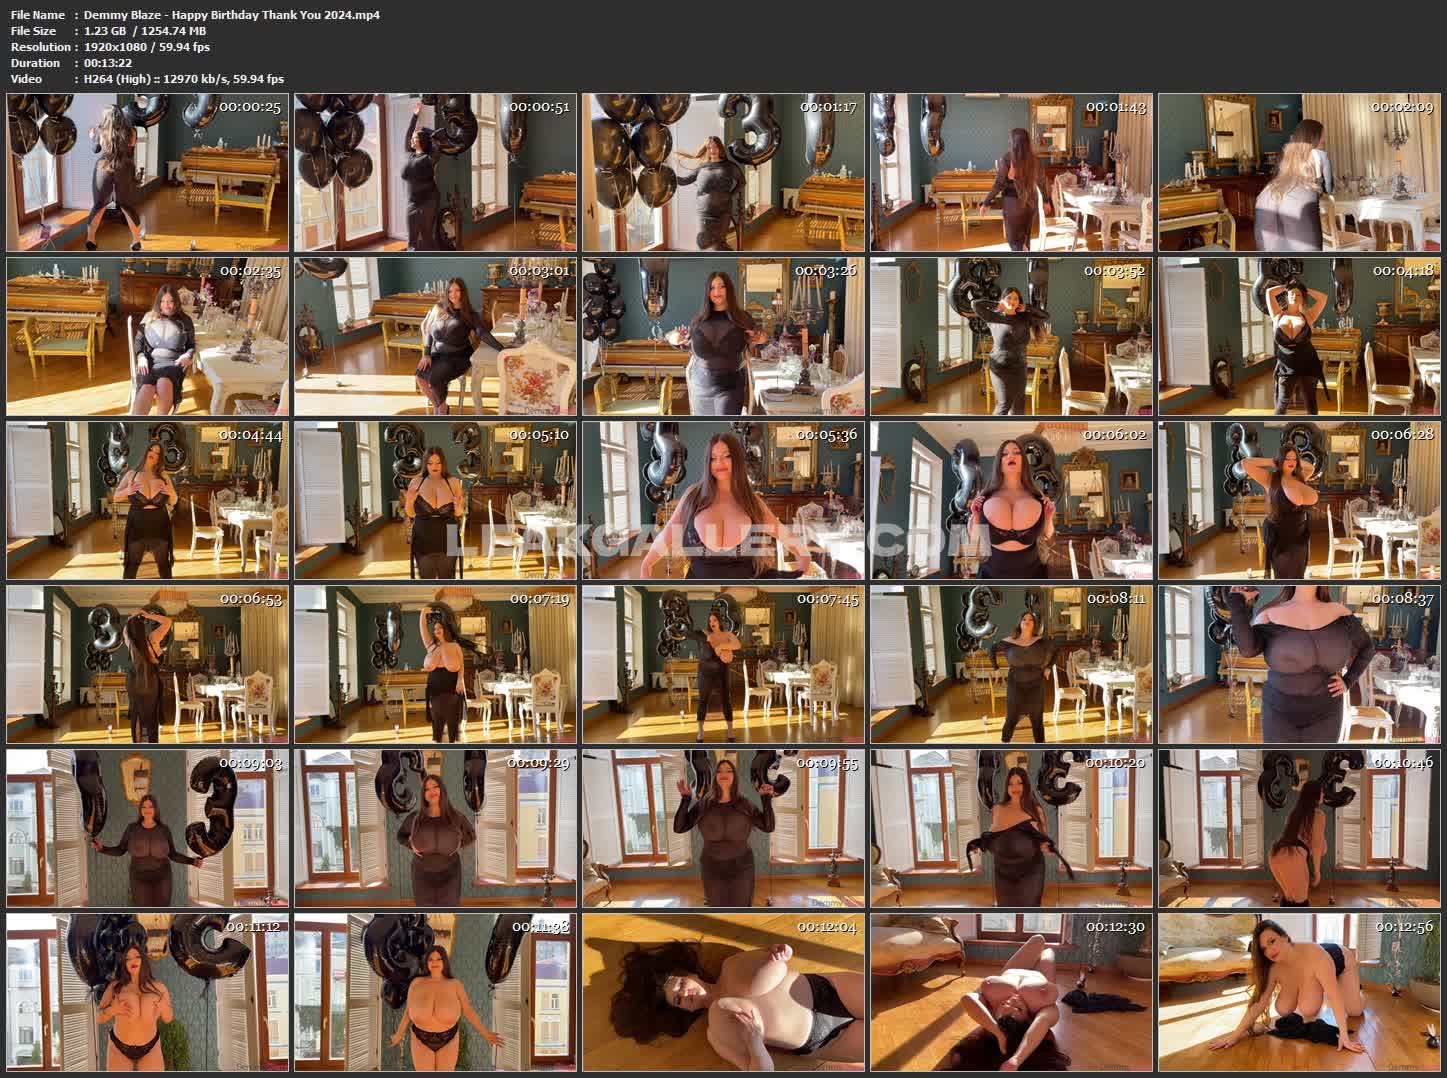Open the frame stamped 00:09:29
1447x1078 pixels.
pos(435,829)
